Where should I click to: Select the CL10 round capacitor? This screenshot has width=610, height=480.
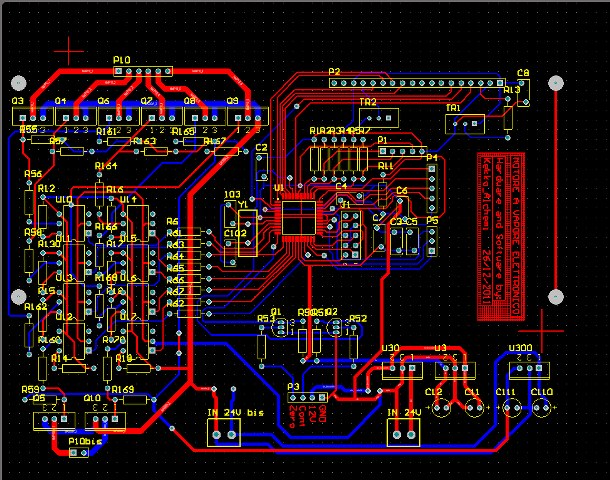click(x=543, y=408)
